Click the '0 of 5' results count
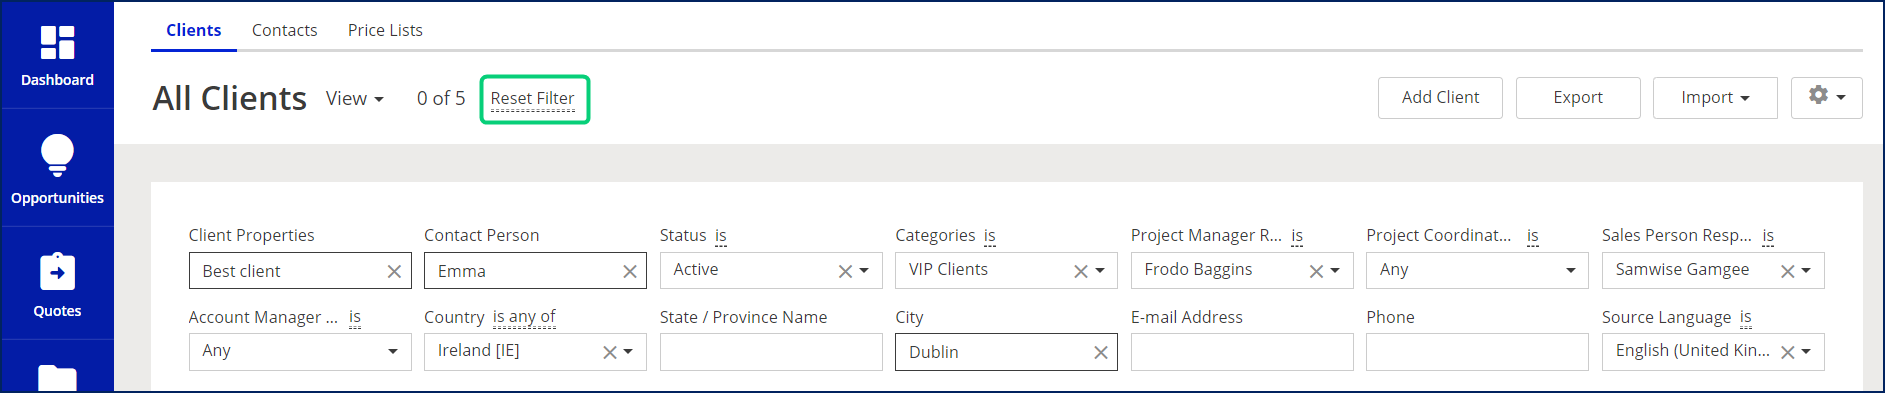 click(x=441, y=98)
